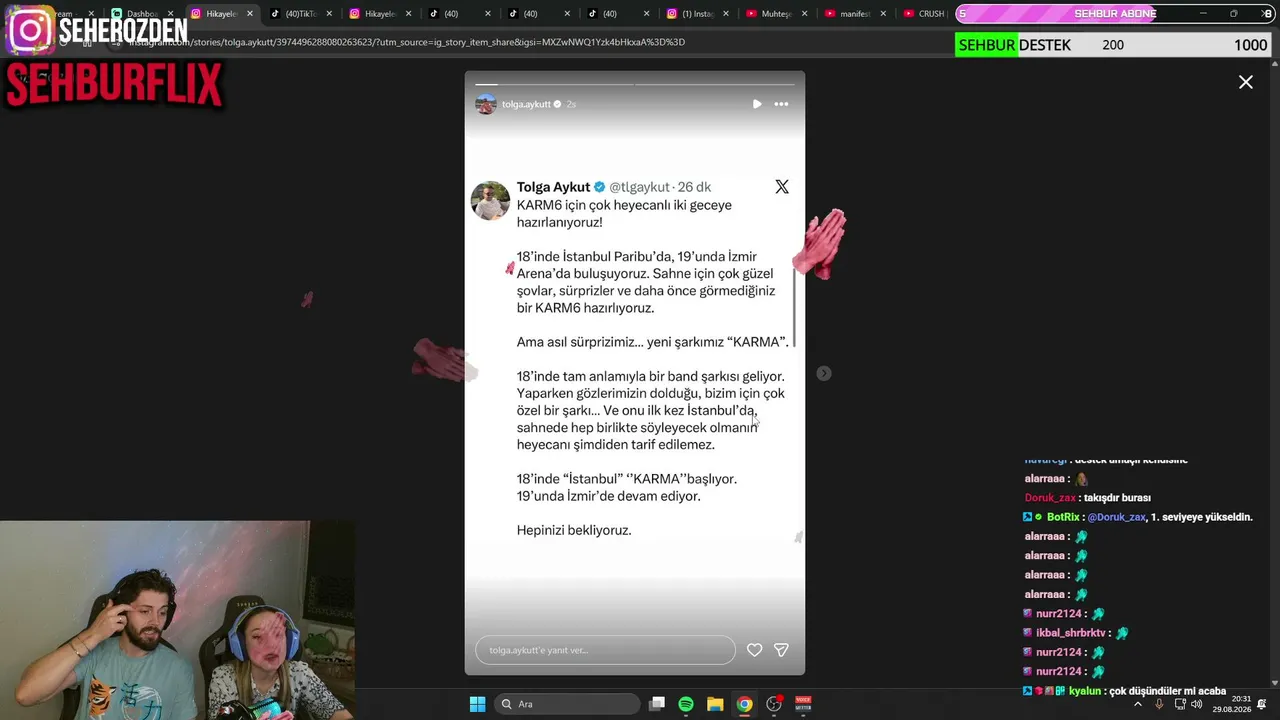Share the story via paper plane icon
Screen dimensions: 1280x720
(781, 650)
